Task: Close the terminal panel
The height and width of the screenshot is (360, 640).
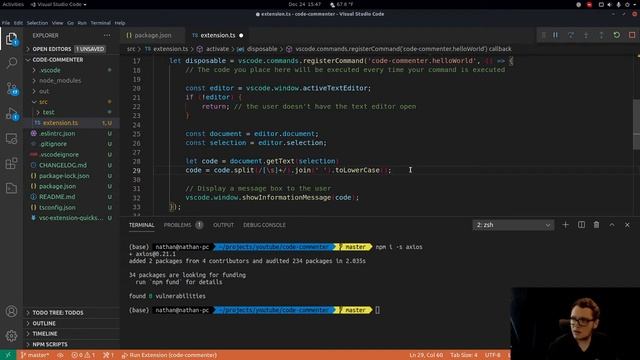Action: pyautogui.click(x=627, y=225)
